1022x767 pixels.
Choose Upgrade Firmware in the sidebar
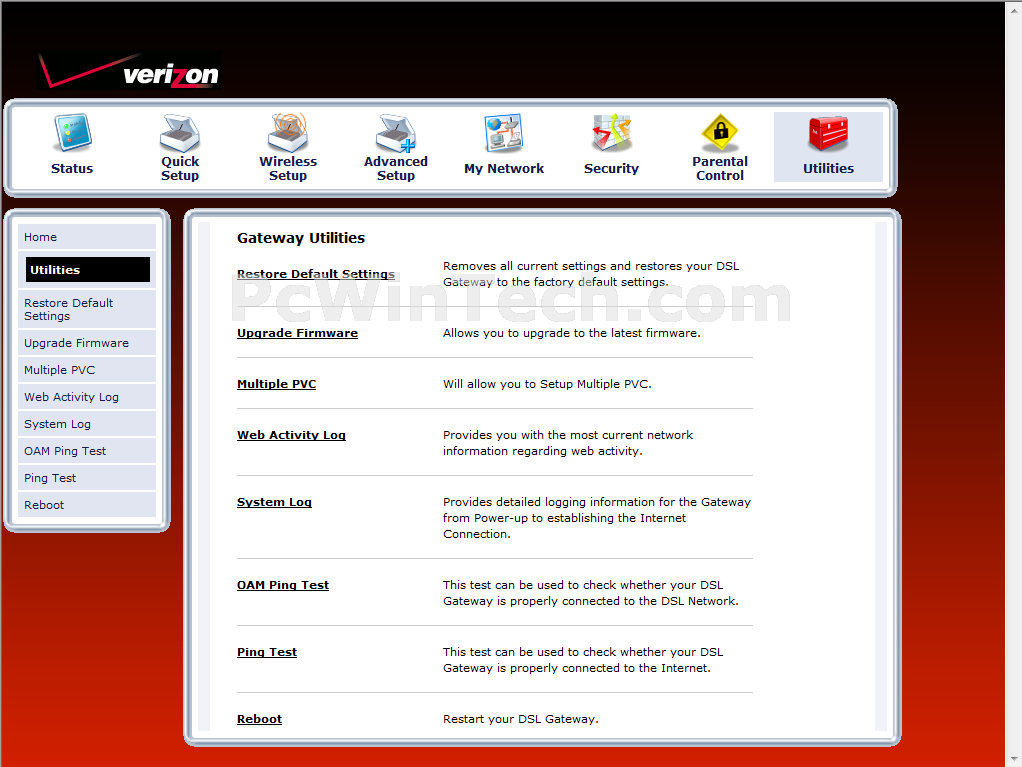coord(87,343)
